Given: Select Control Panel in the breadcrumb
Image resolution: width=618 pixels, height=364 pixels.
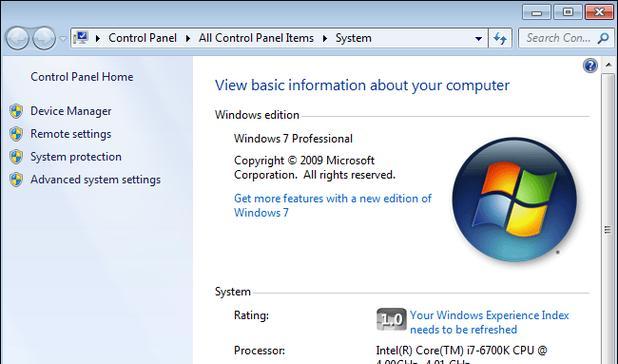Looking at the screenshot, I should tap(142, 38).
